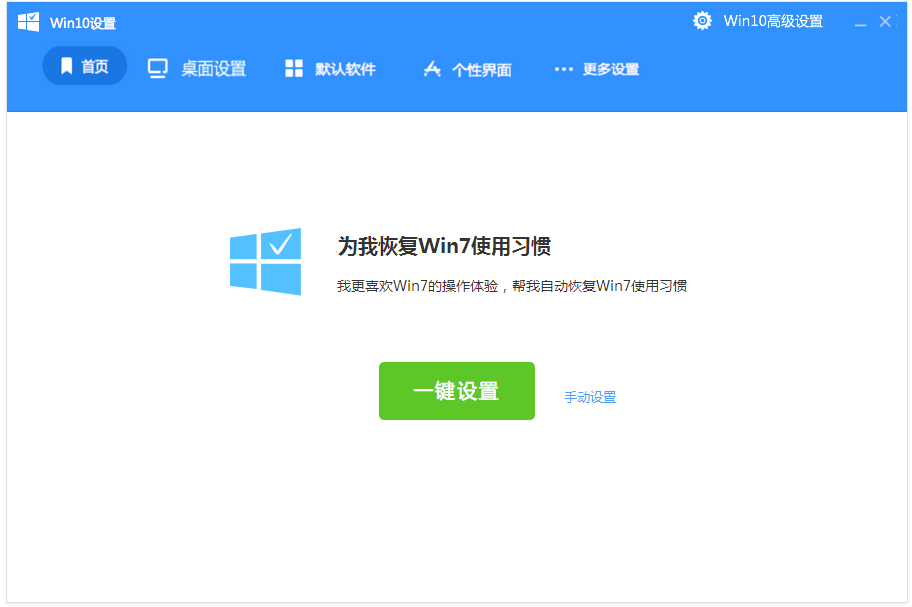Image resolution: width=912 pixels, height=607 pixels.
Task: Click the grid icon next to 默认软件
Action: click(x=294, y=68)
